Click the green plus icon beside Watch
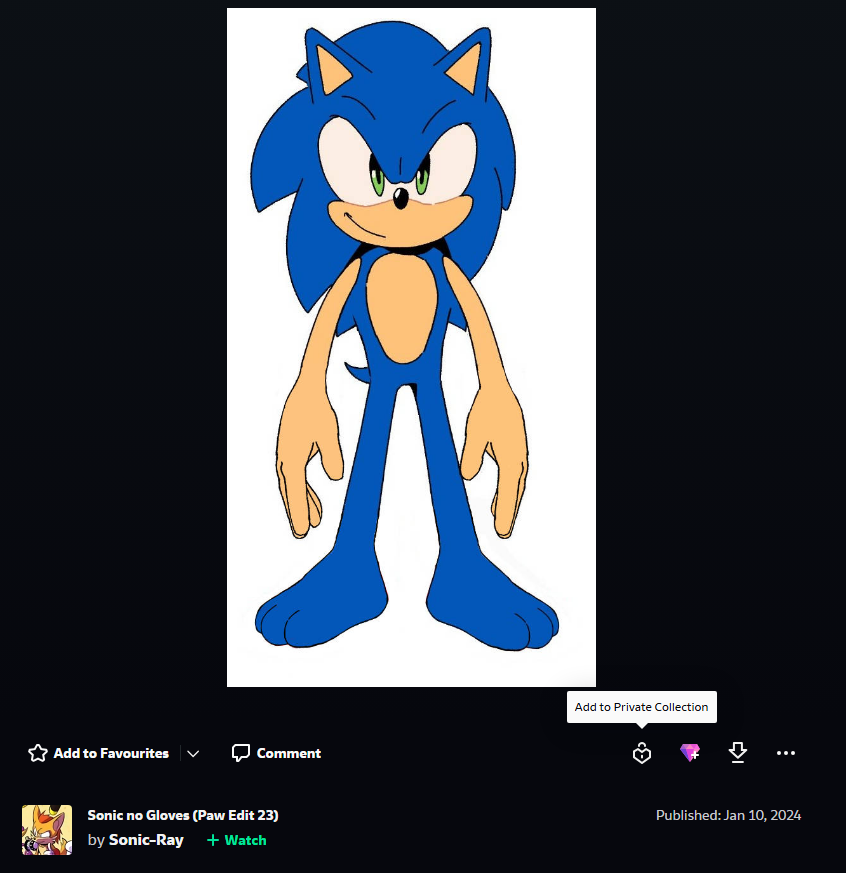Image resolution: width=846 pixels, height=873 pixels. [213, 840]
